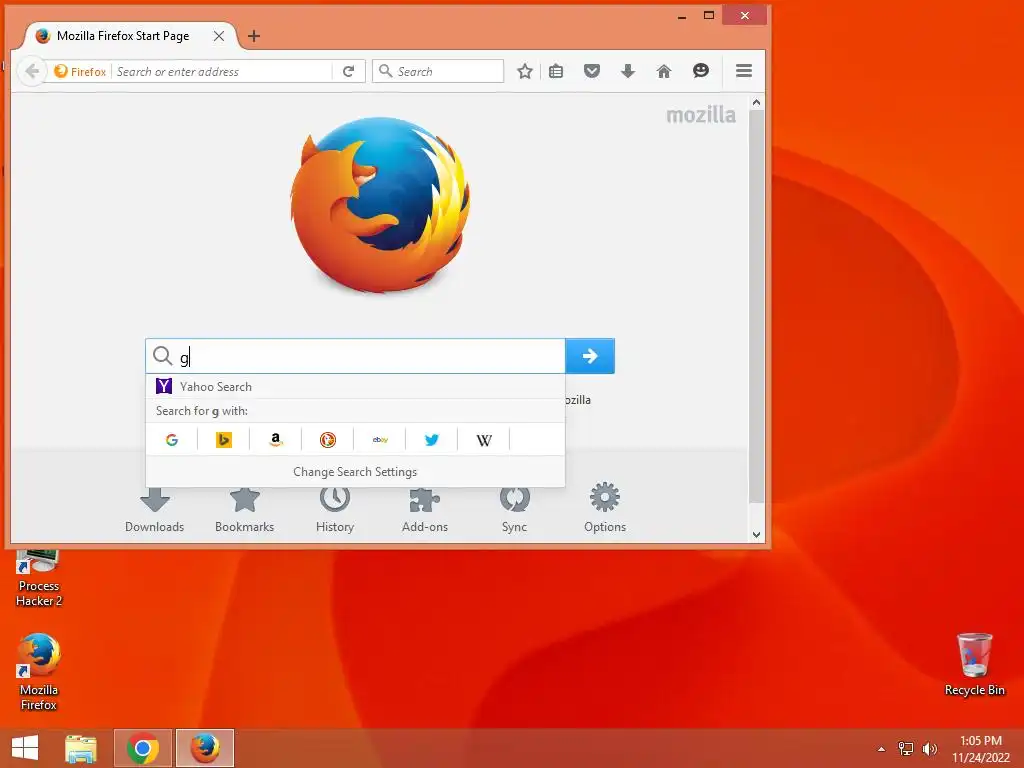
Task: Click the toolbar Search box
Action: [x=438, y=71]
